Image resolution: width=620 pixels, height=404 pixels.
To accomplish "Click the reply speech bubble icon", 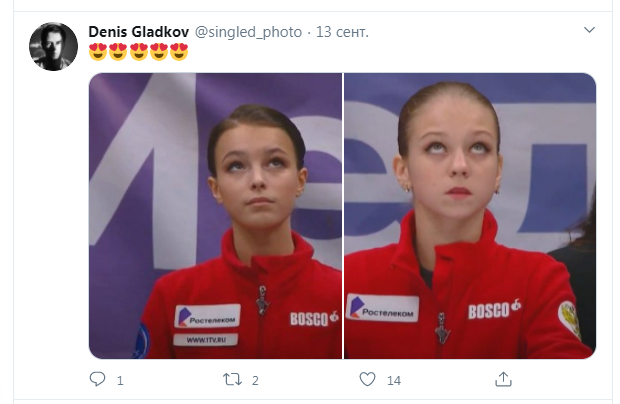I will (x=97, y=379).
